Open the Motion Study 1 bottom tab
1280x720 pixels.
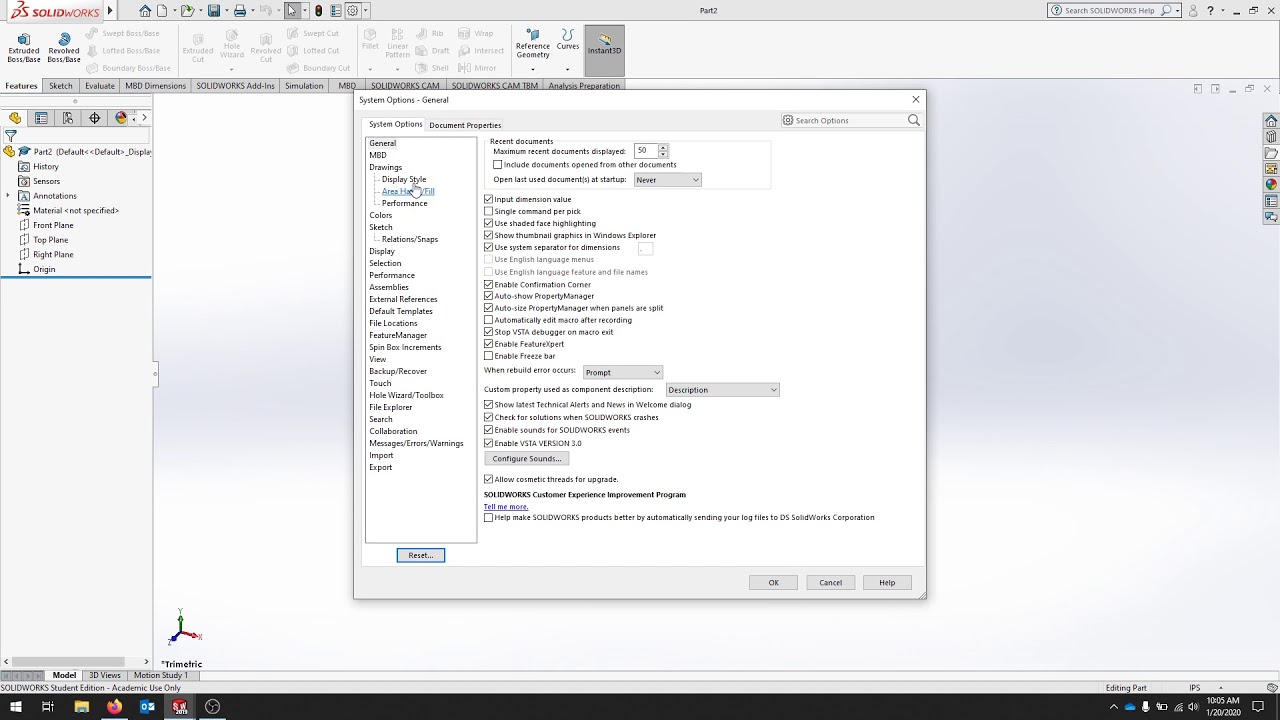coord(160,675)
